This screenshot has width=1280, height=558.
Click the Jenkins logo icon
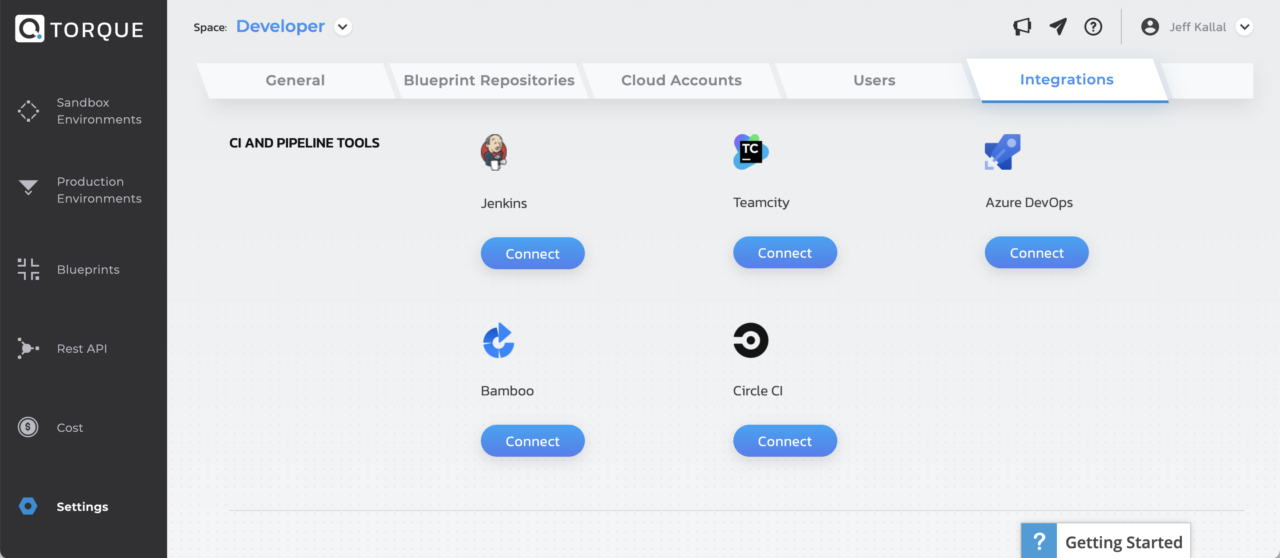pos(493,152)
